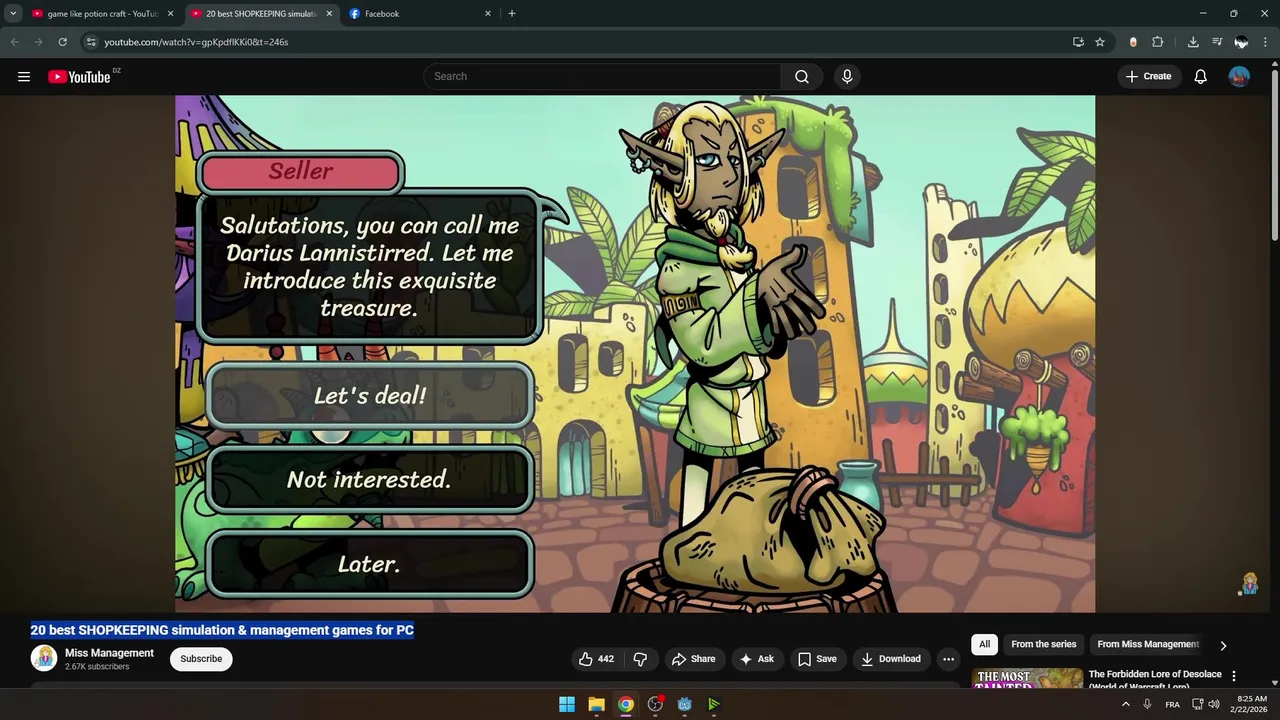
Task: Open the taskbar clock and date
Action: pos(1251,704)
